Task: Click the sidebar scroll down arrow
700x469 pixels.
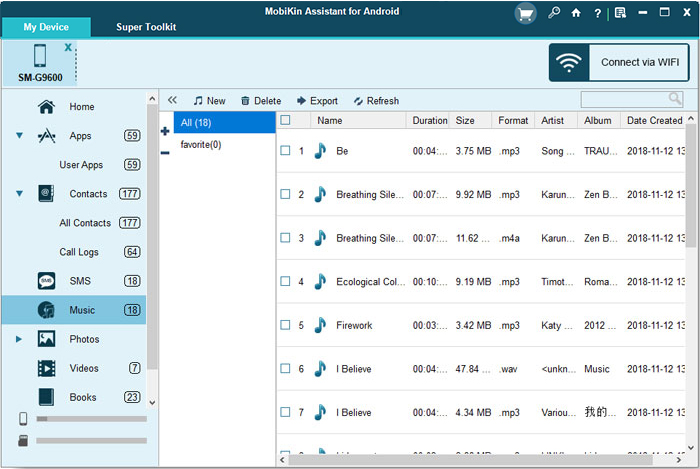Action: (152, 403)
